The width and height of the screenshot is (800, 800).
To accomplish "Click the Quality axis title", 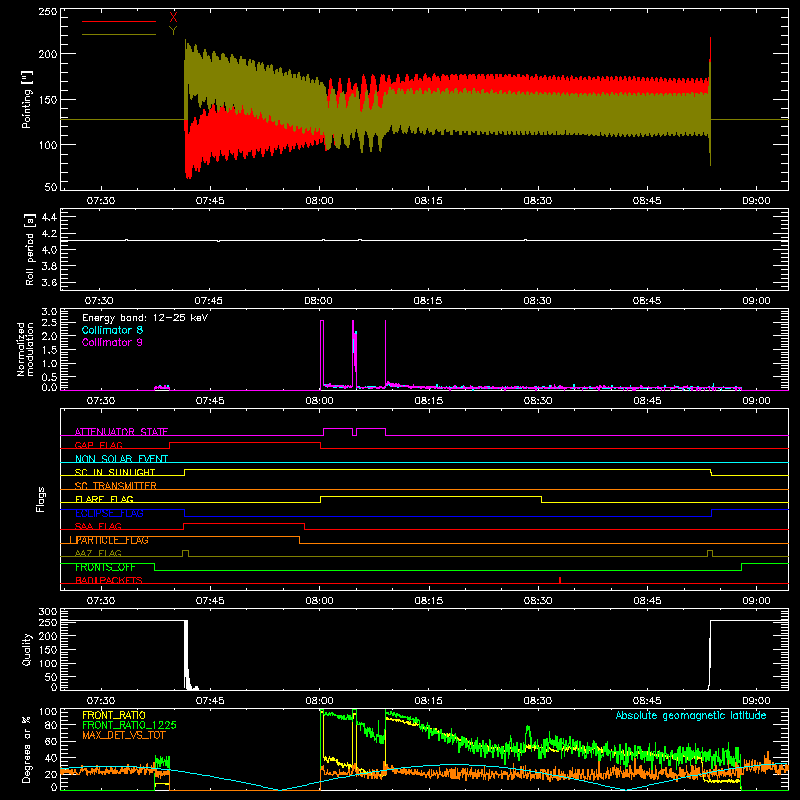I will click(27, 649).
